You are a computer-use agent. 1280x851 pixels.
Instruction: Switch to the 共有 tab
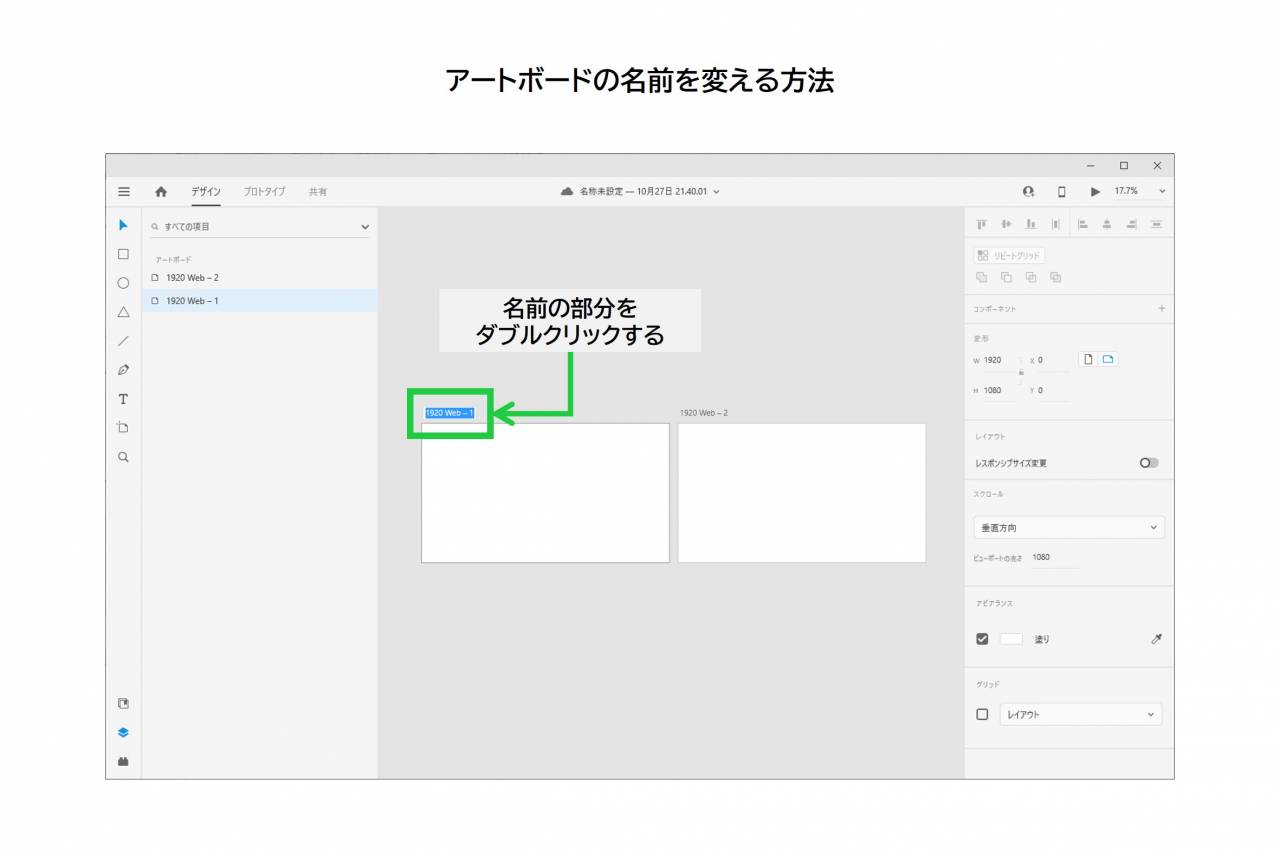tap(318, 191)
